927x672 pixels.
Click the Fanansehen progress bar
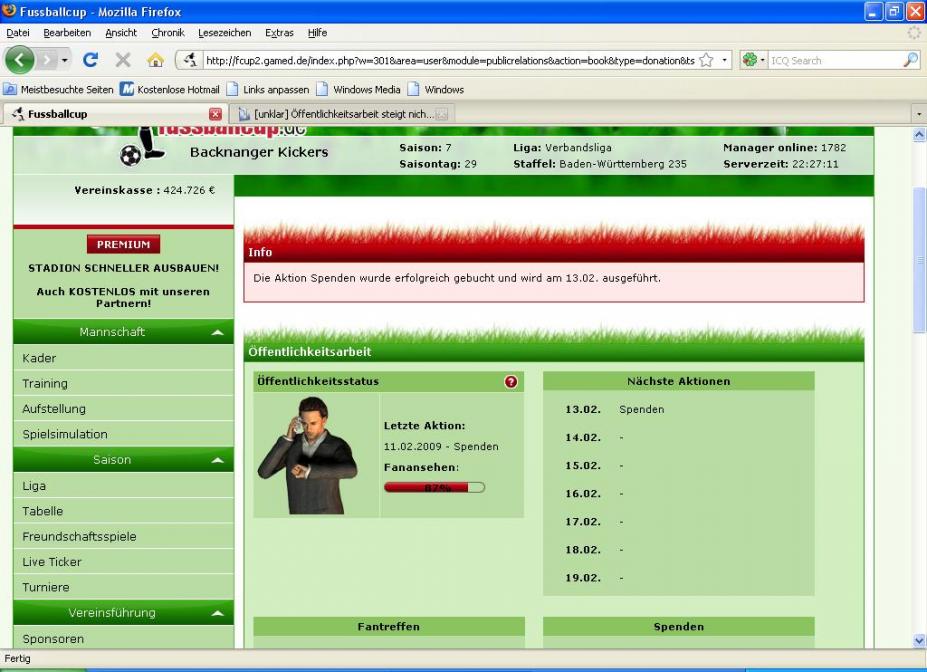tap(434, 488)
